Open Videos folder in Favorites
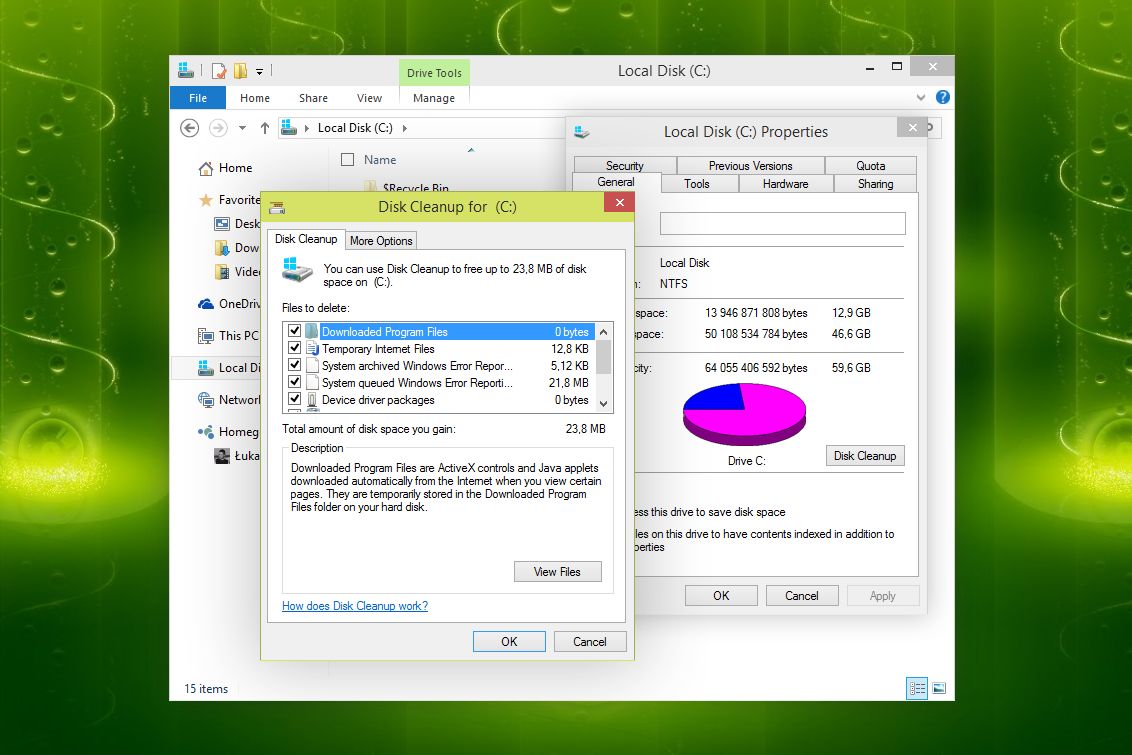Image resolution: width=1132 pixels, height=755 pixels. pos(238,271)
